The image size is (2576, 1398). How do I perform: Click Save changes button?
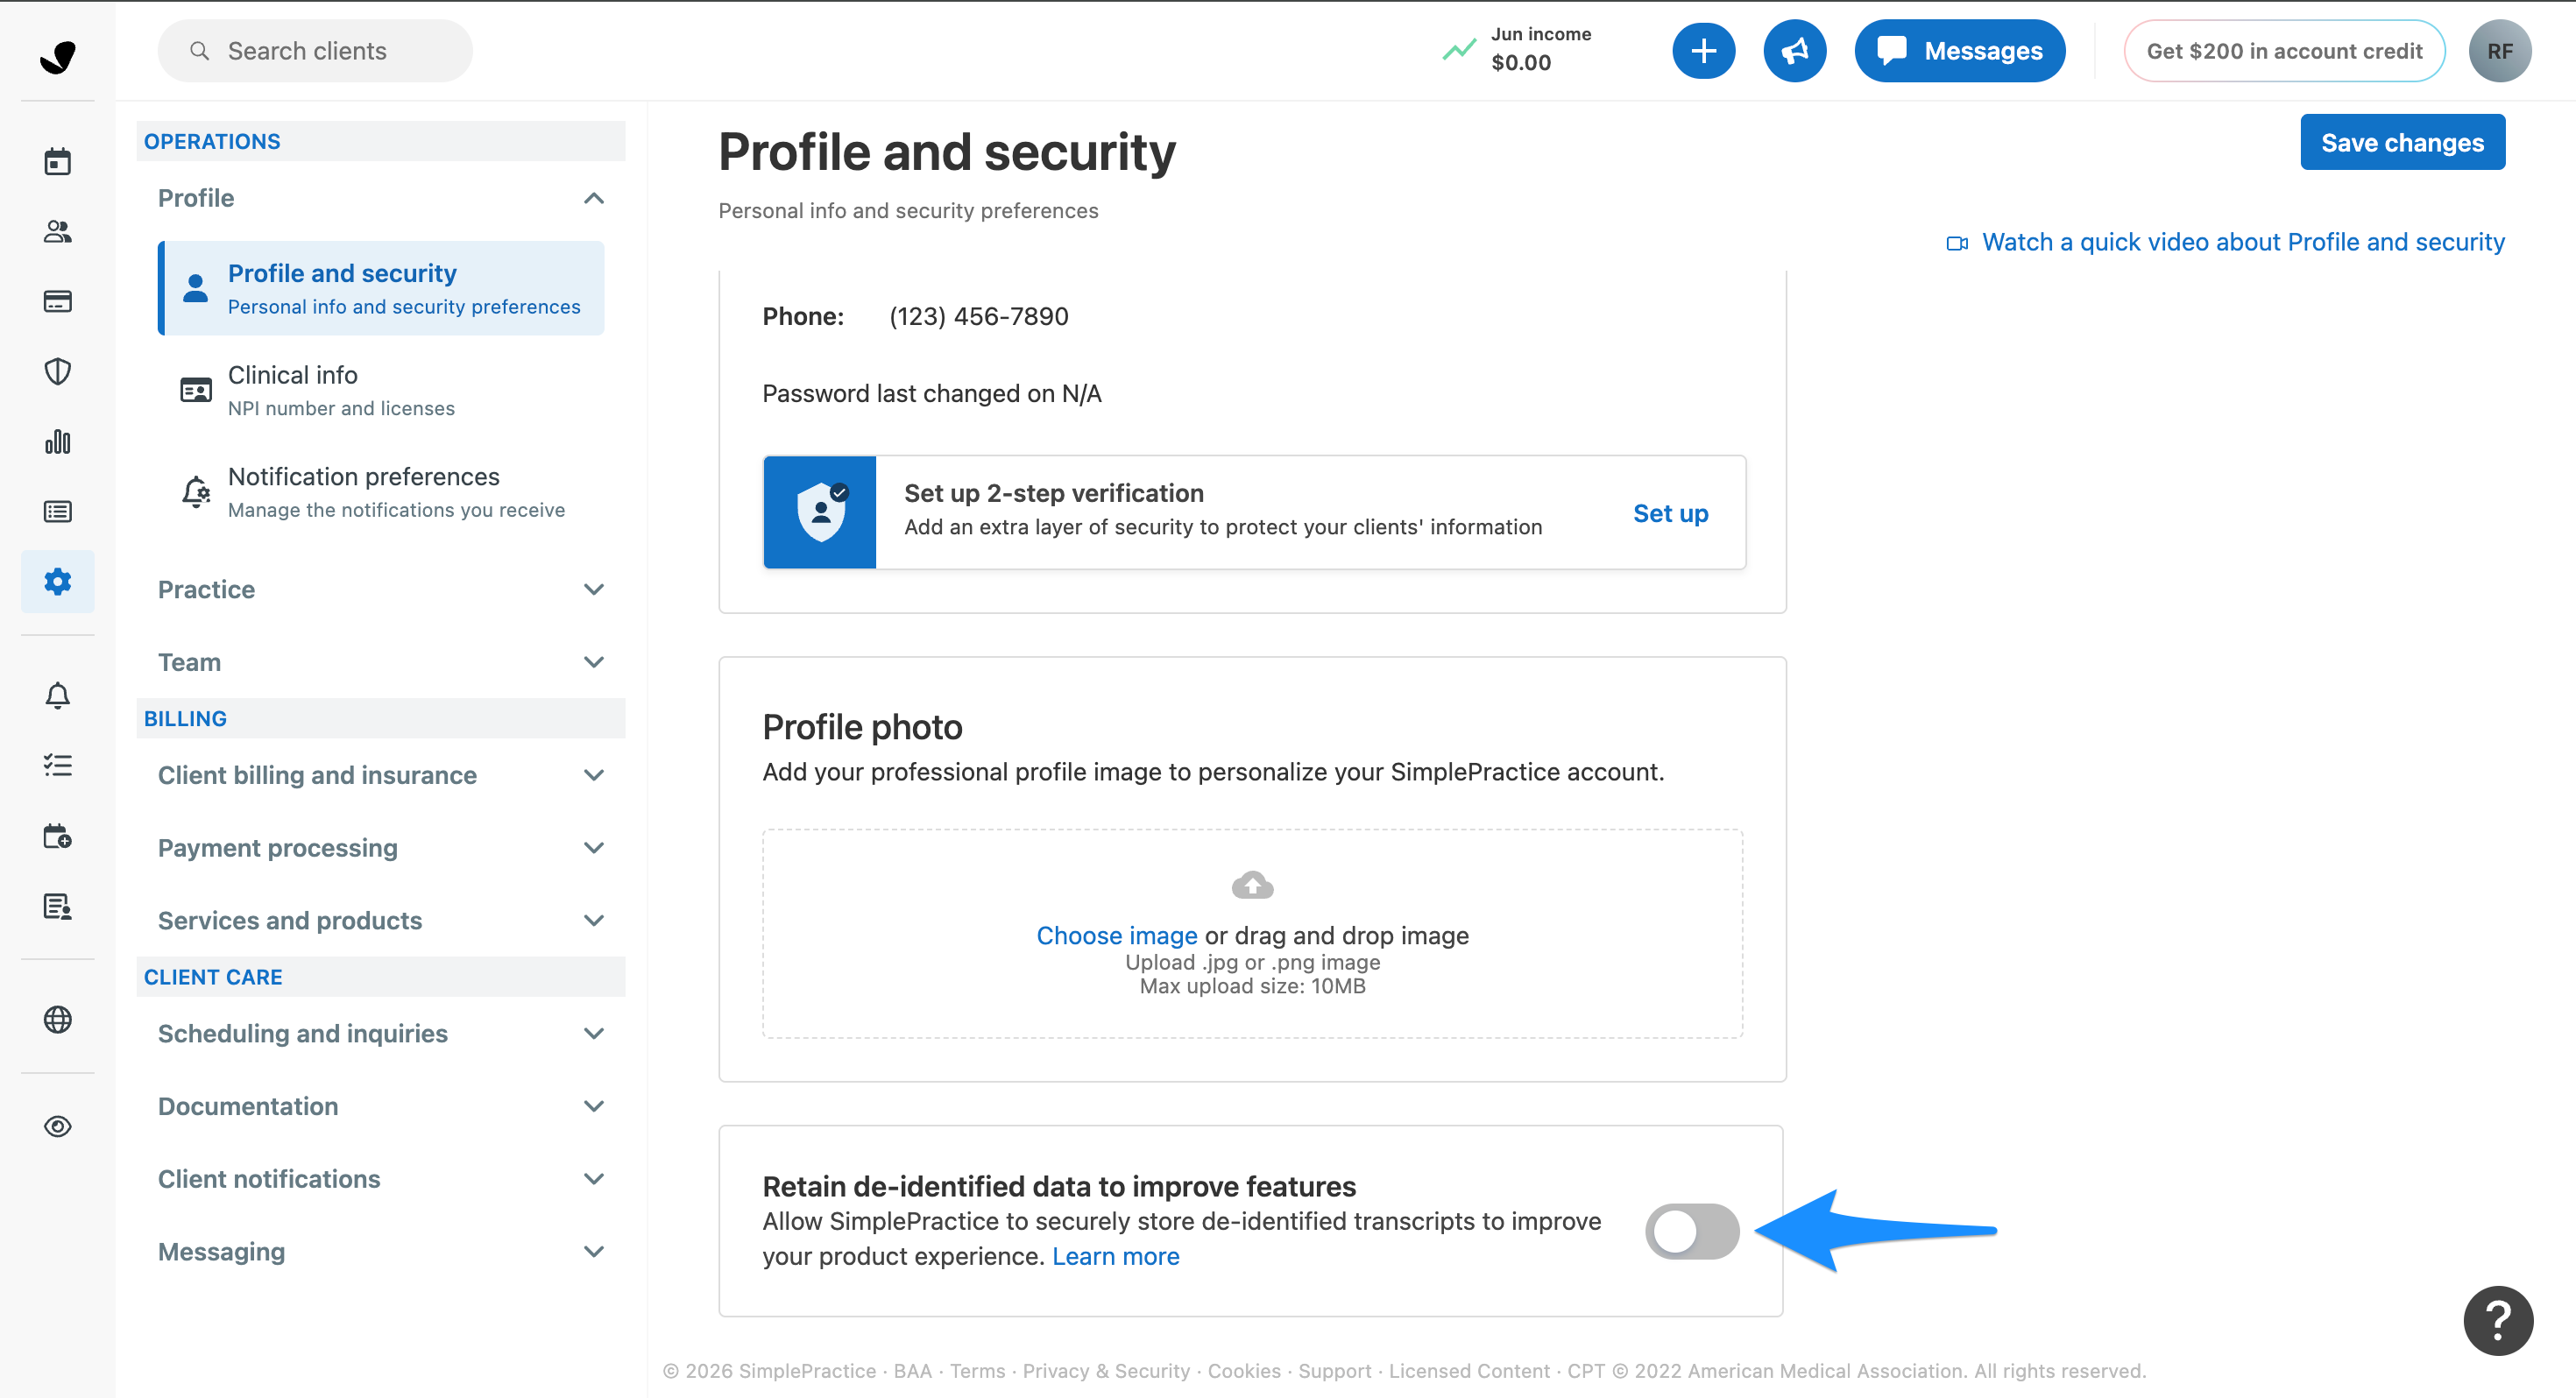tap(2402, 142)
